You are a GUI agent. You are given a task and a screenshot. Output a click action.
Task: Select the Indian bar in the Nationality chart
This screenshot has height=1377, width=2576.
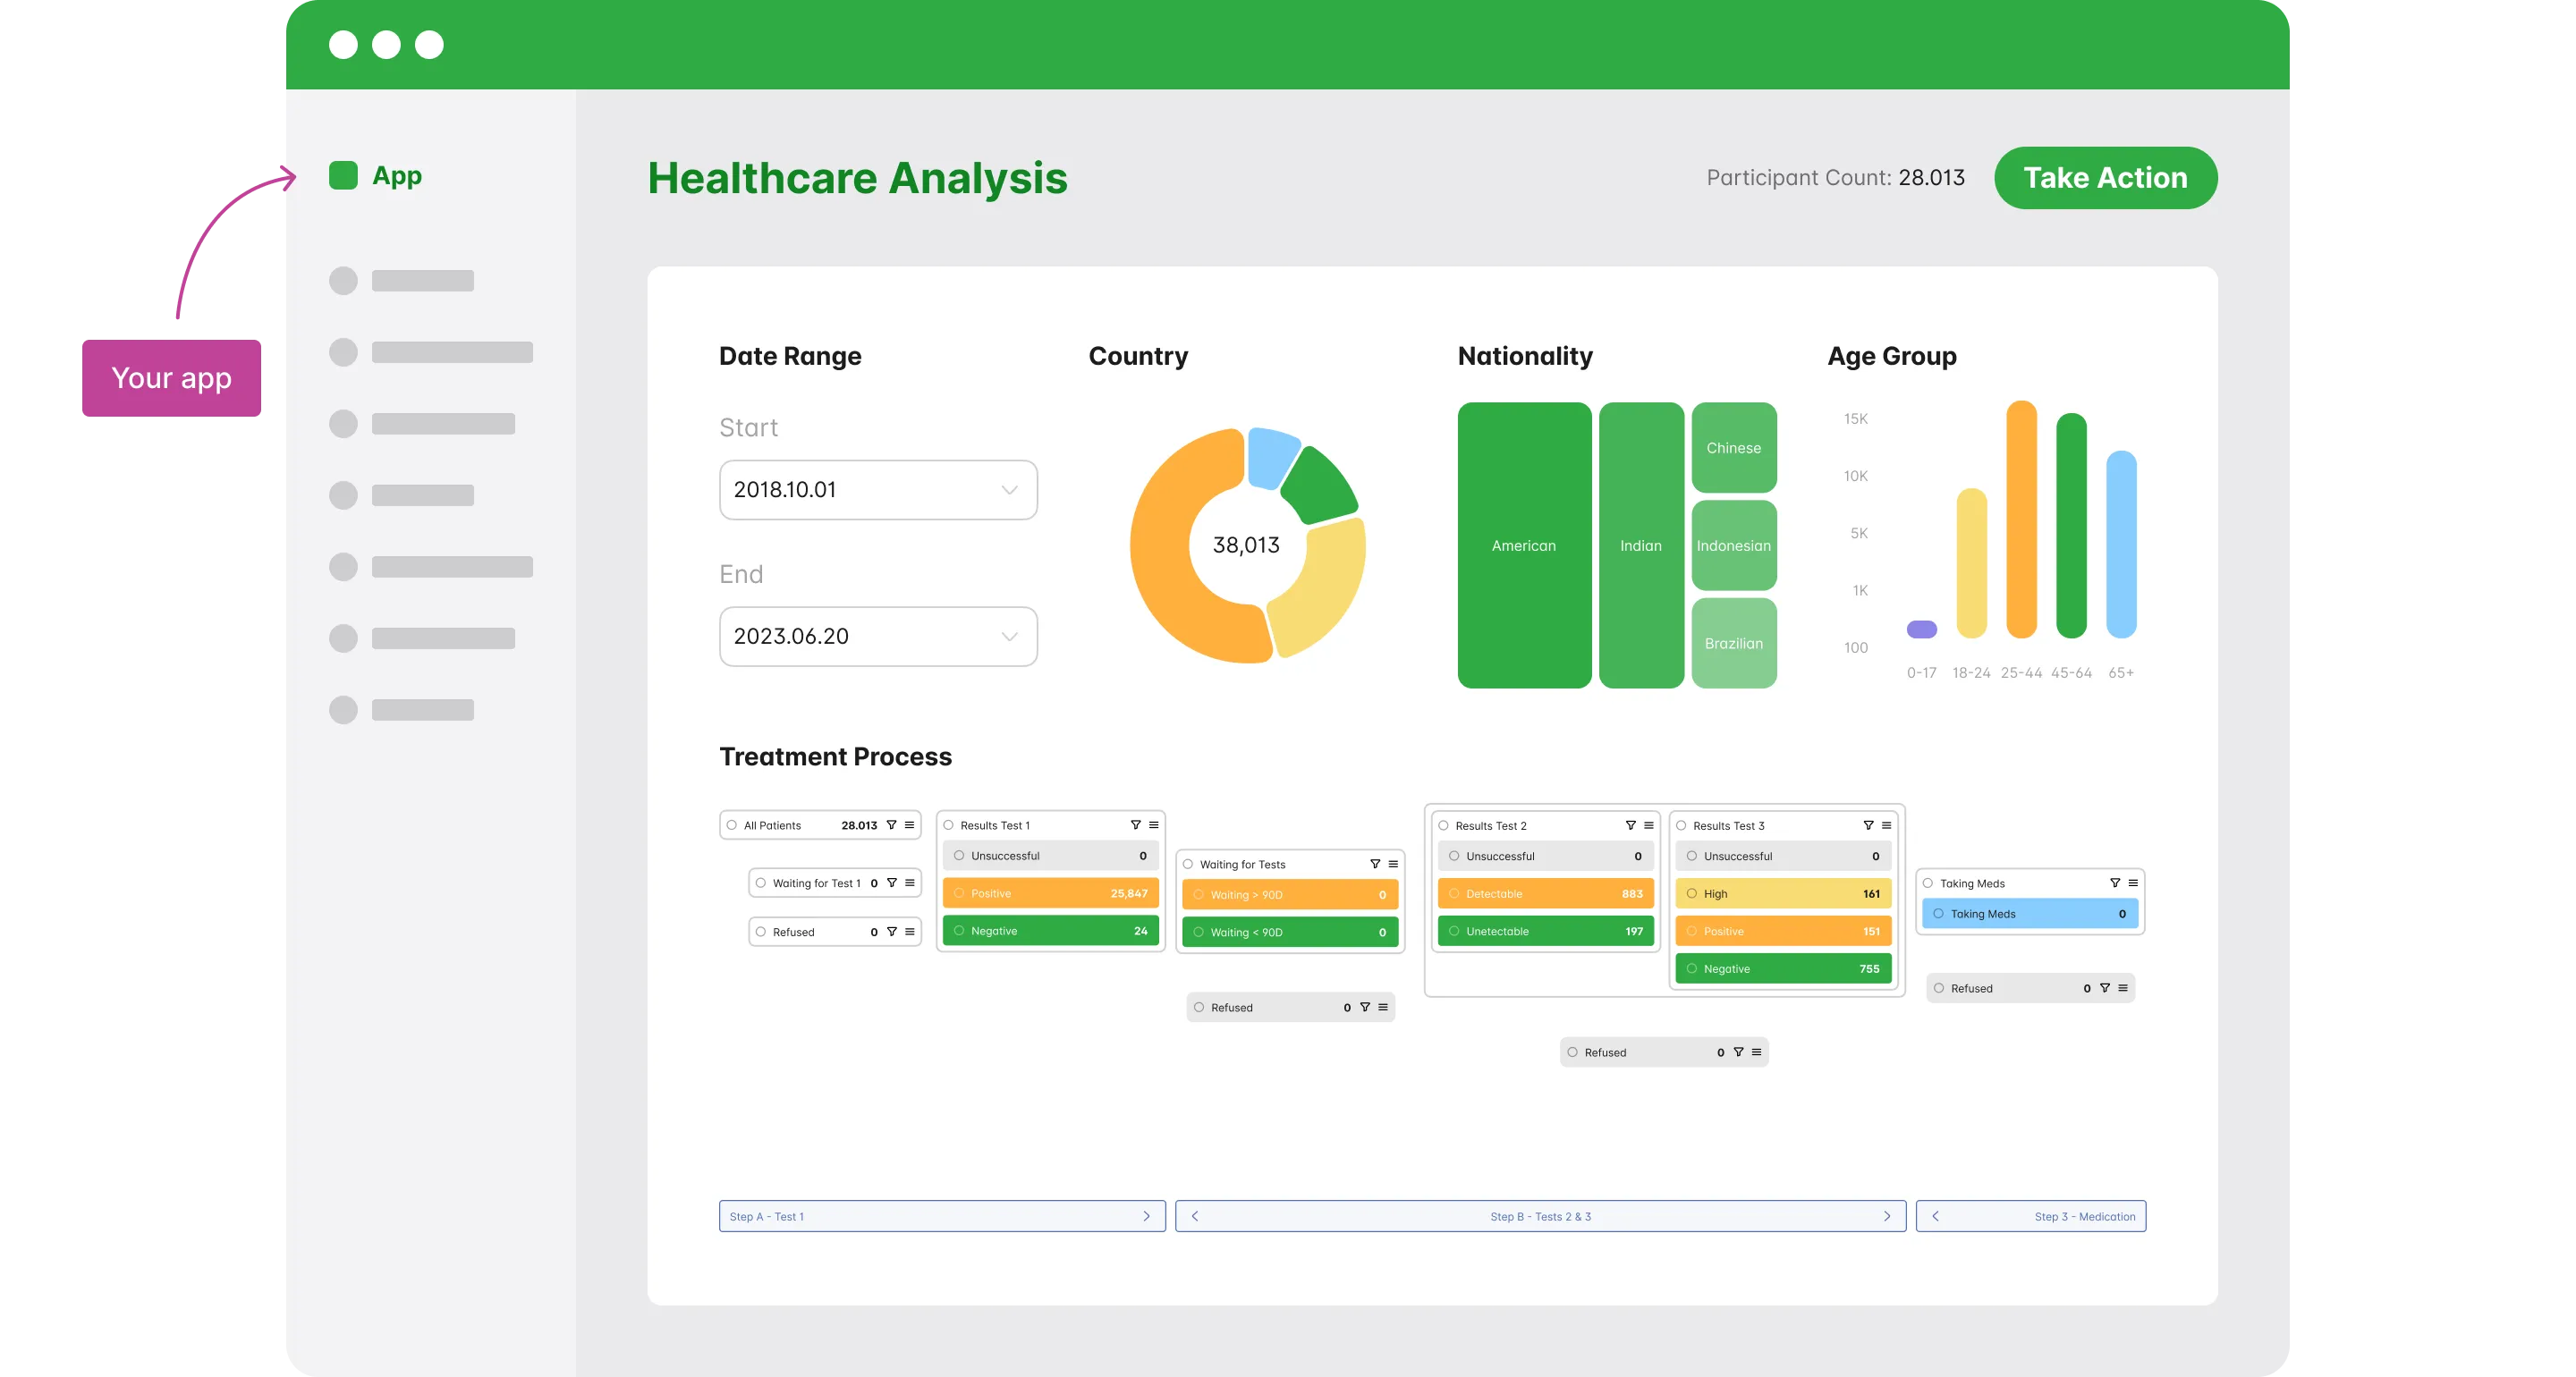click(1640, 545)
